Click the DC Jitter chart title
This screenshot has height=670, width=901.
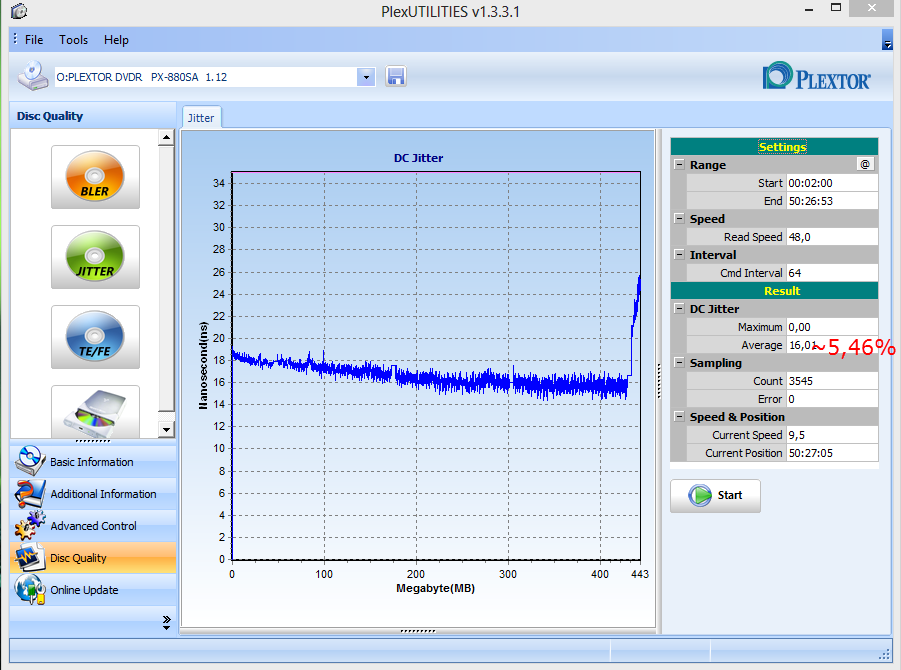coord(418,158)
